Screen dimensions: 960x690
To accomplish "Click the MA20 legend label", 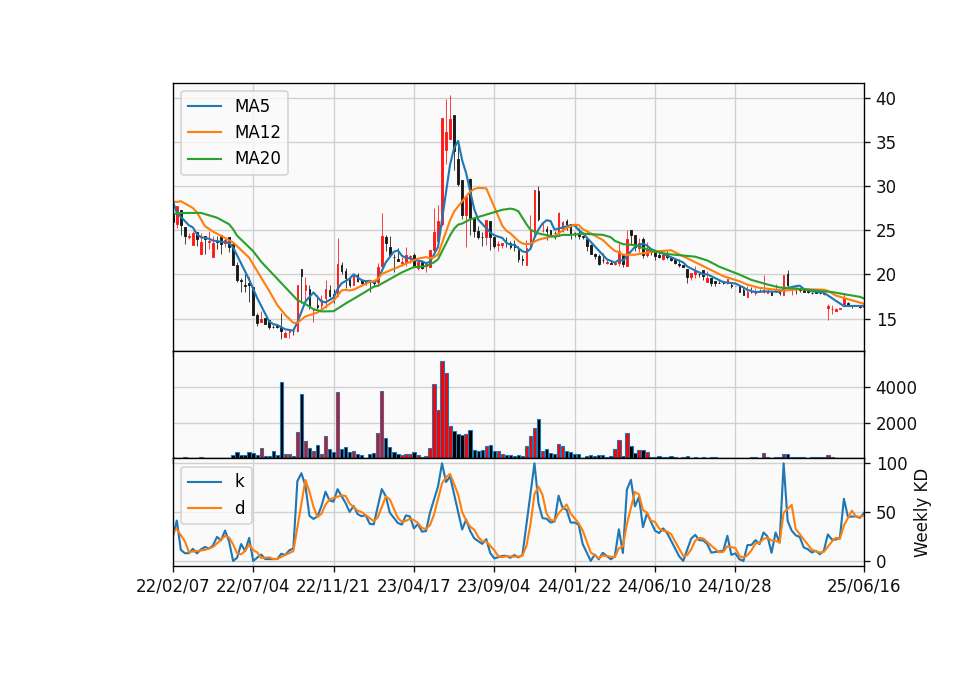I will click(x=257, y=158).
